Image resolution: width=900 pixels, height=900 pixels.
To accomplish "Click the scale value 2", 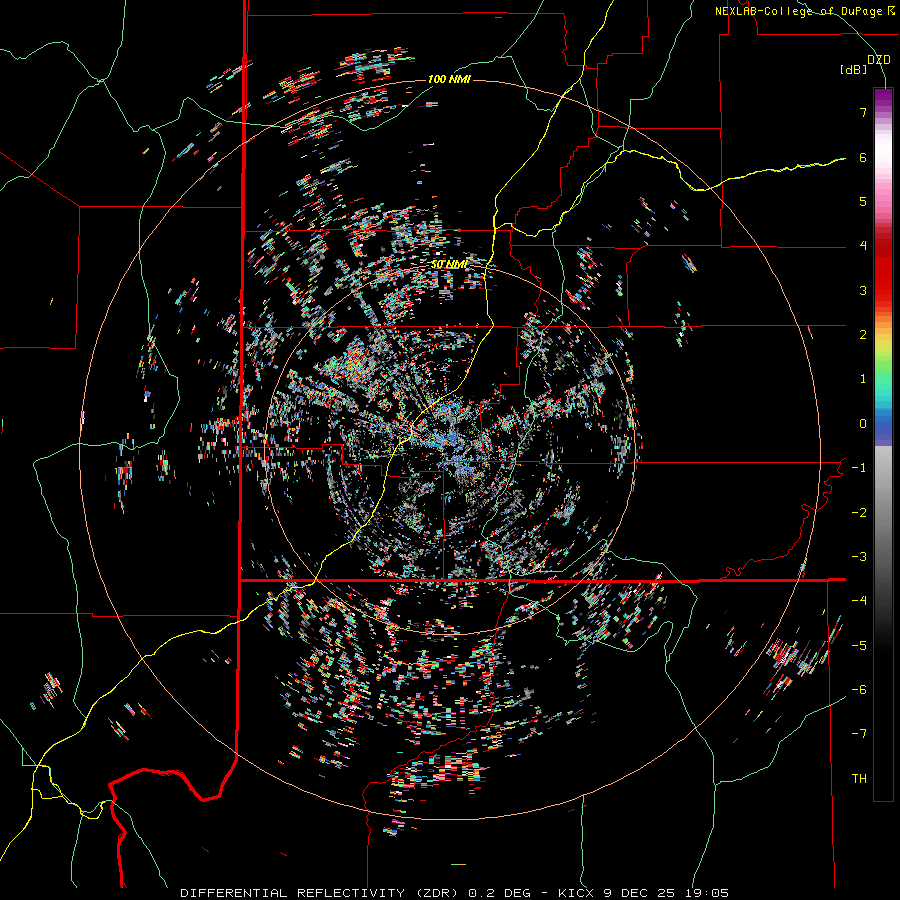I will pos(863,335).
